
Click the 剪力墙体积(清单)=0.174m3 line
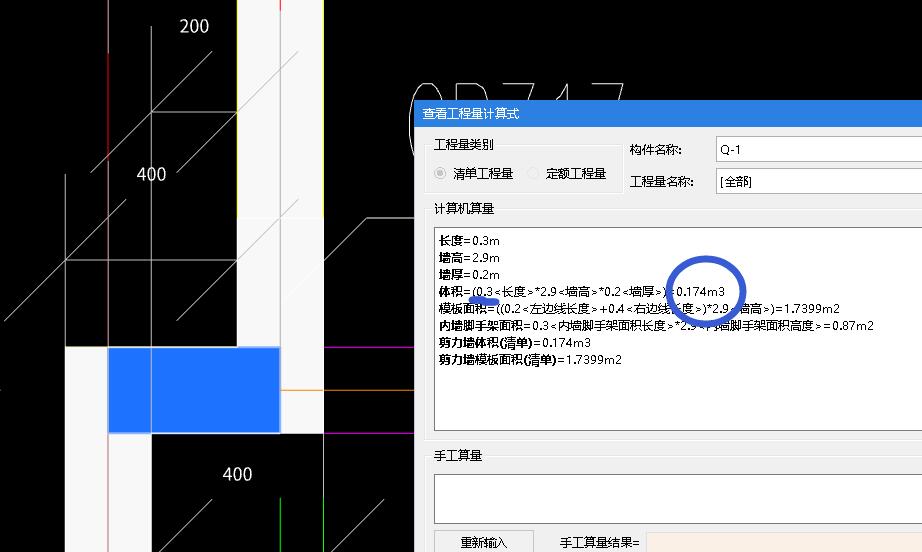click(515, 343)
